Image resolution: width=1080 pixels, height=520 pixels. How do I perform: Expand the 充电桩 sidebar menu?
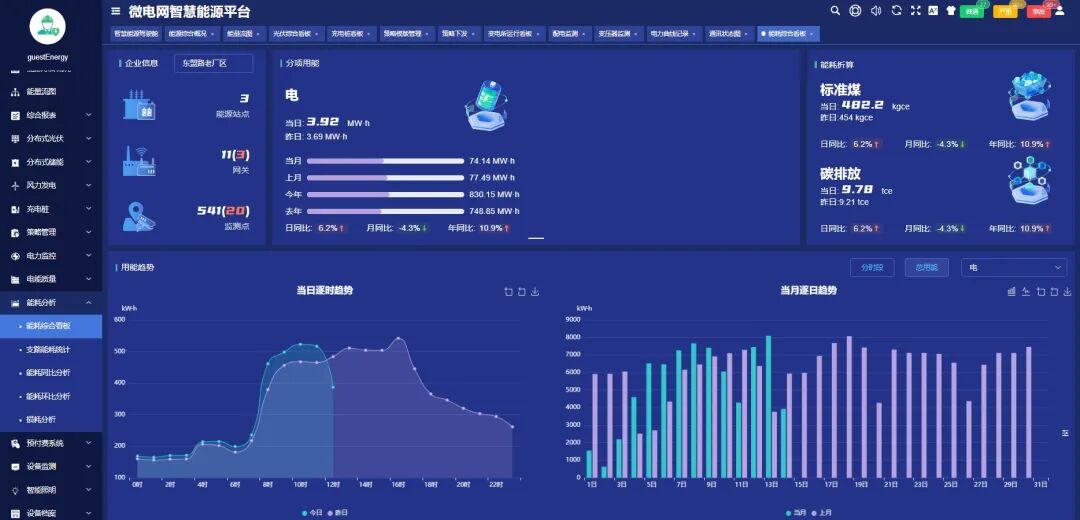click(51, 209)
